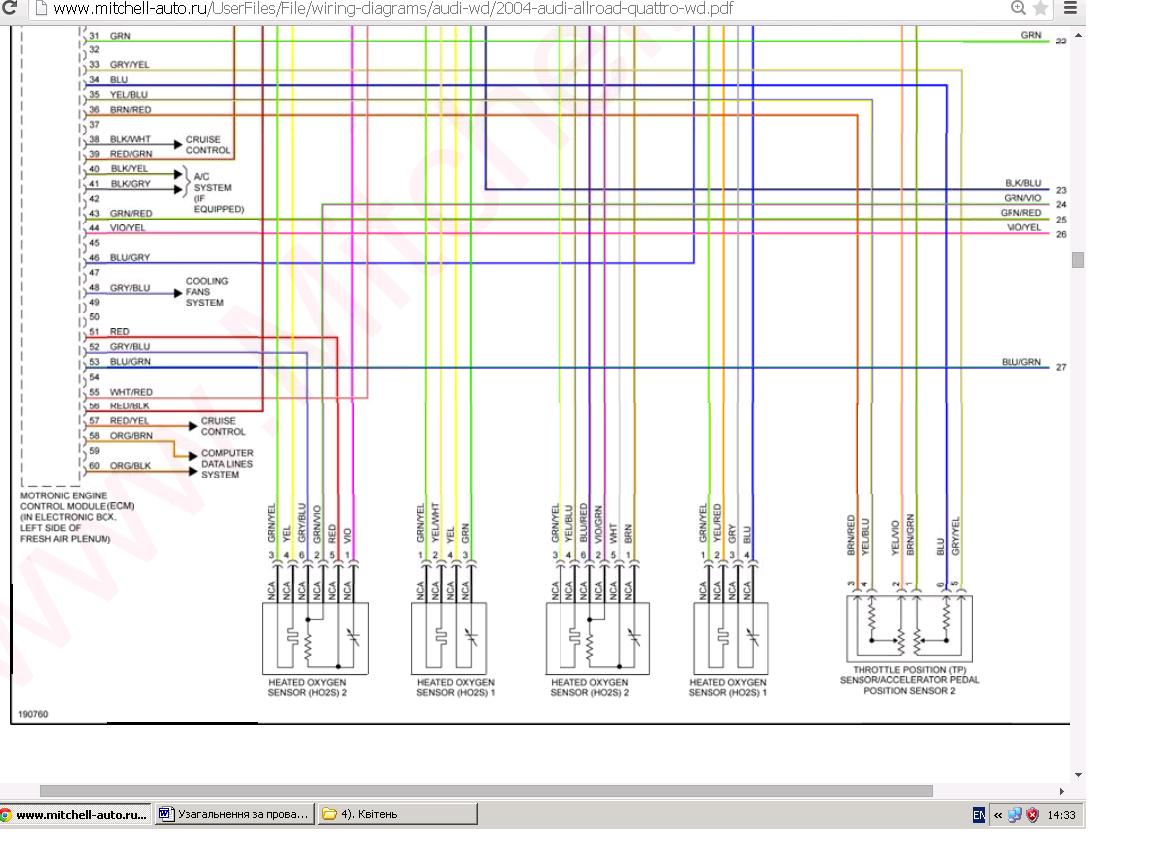This screenshot has height=864, width=1152.
Task: Select the www.mitchell-auto.ru Chrome taskbar button
Action: tap(75, 815)
